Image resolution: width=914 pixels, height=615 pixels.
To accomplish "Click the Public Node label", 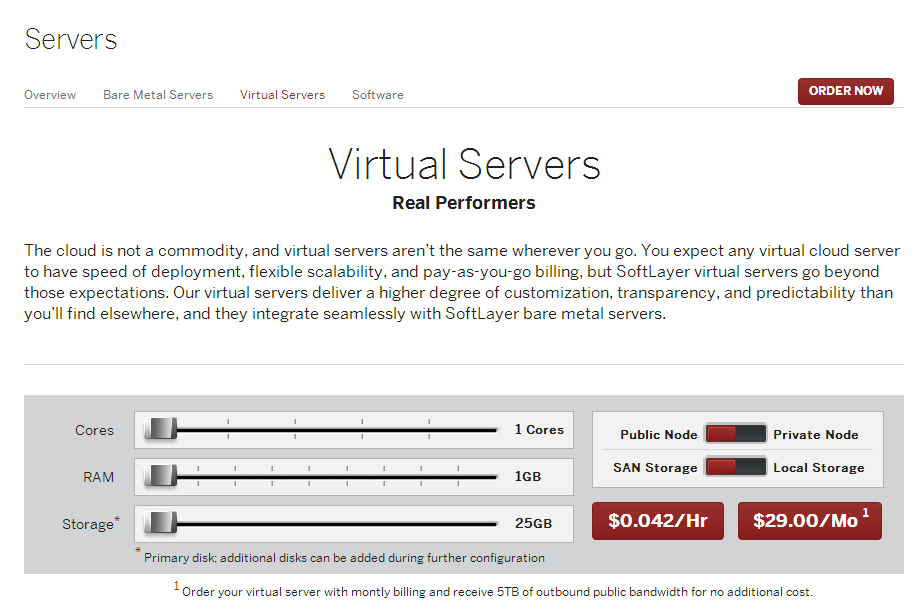I will [x=658, y=435].
